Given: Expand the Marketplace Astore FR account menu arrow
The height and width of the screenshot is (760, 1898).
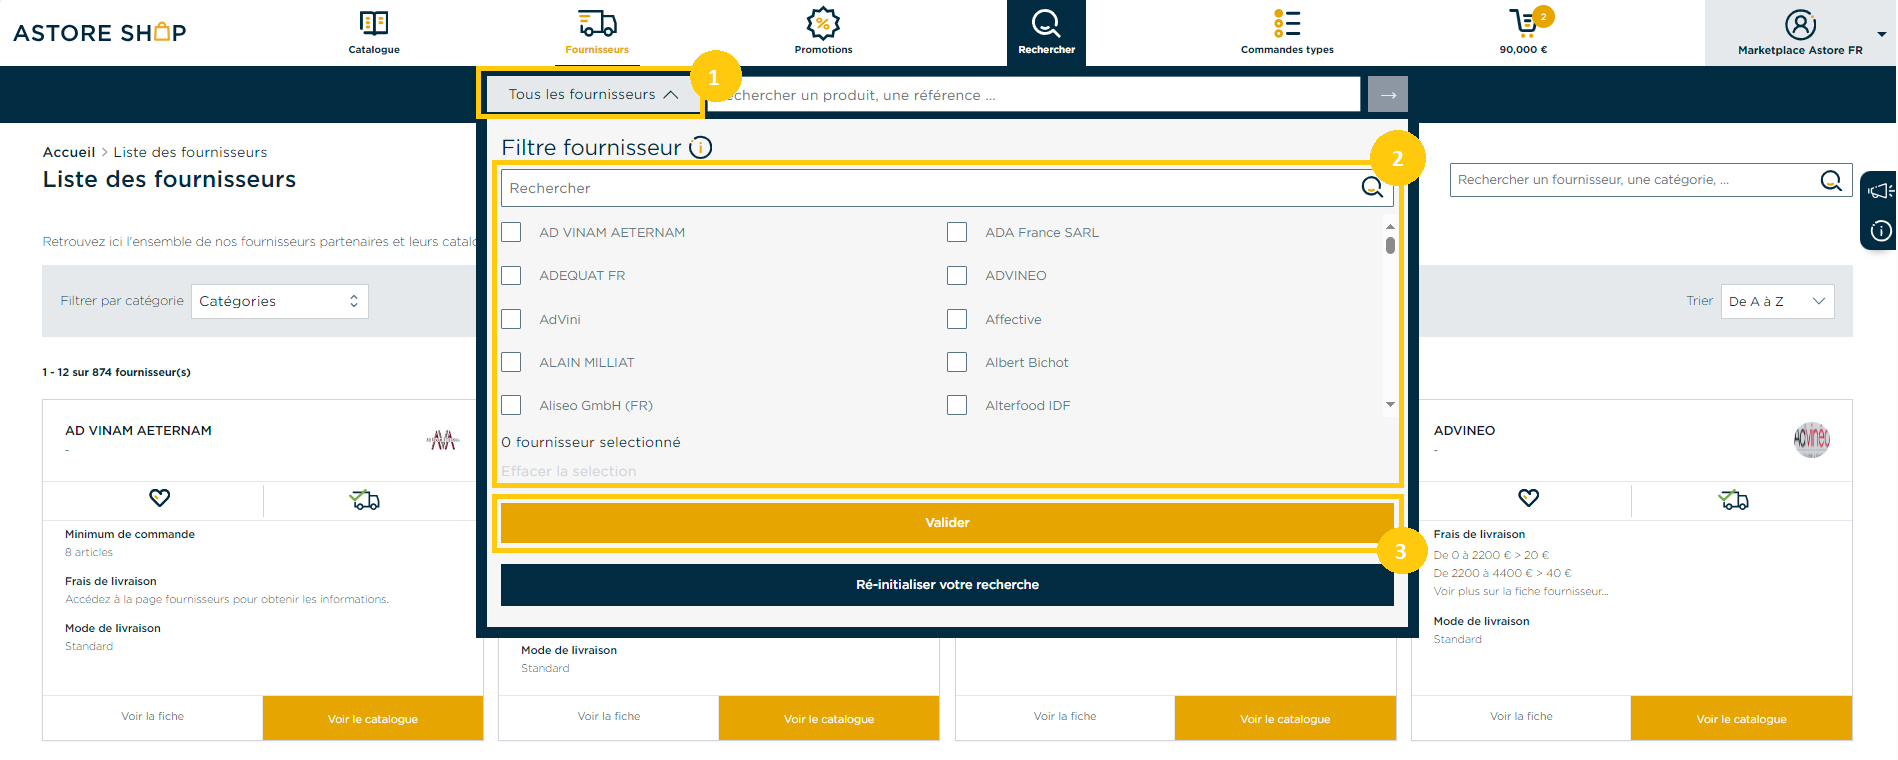Looking at the screenshot, I should pos(1881,34).
